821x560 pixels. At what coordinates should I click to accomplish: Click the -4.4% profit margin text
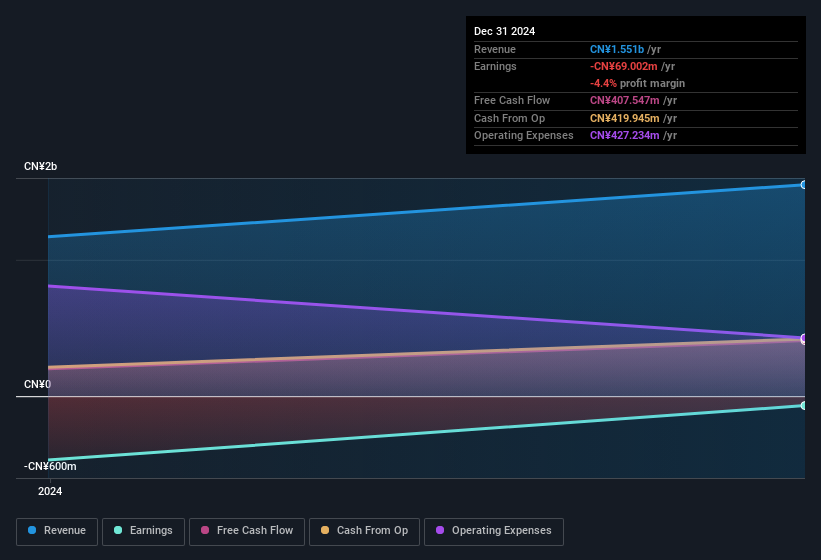pyautogui.click(x=637, y=83)
